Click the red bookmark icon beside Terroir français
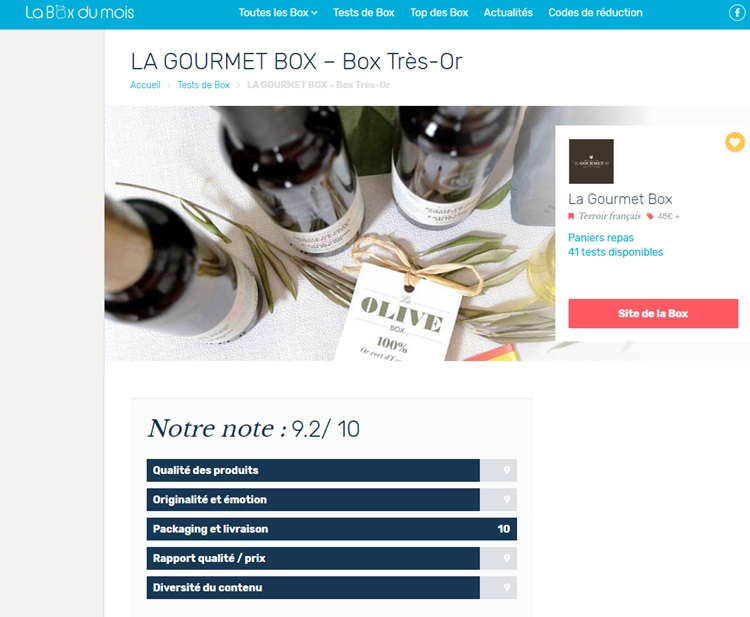Image resolution: width=750 pixels, height=617 pixels. click(571, 216)
